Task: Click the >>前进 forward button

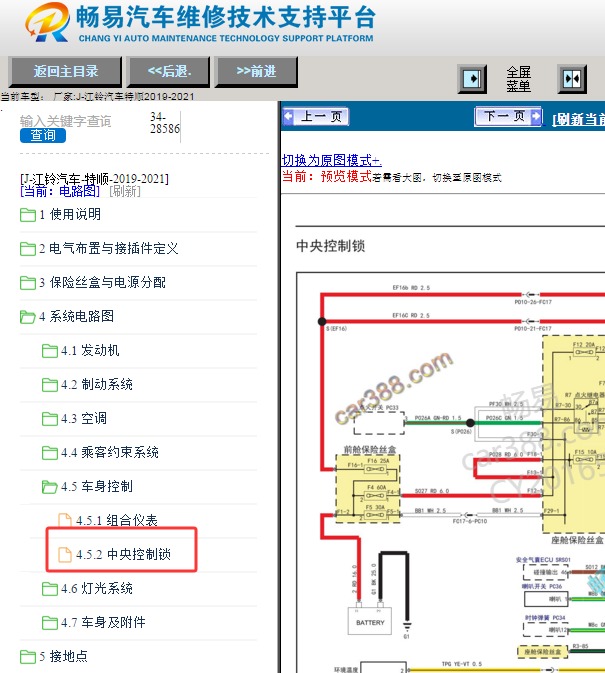Action: tap(256, 71)
